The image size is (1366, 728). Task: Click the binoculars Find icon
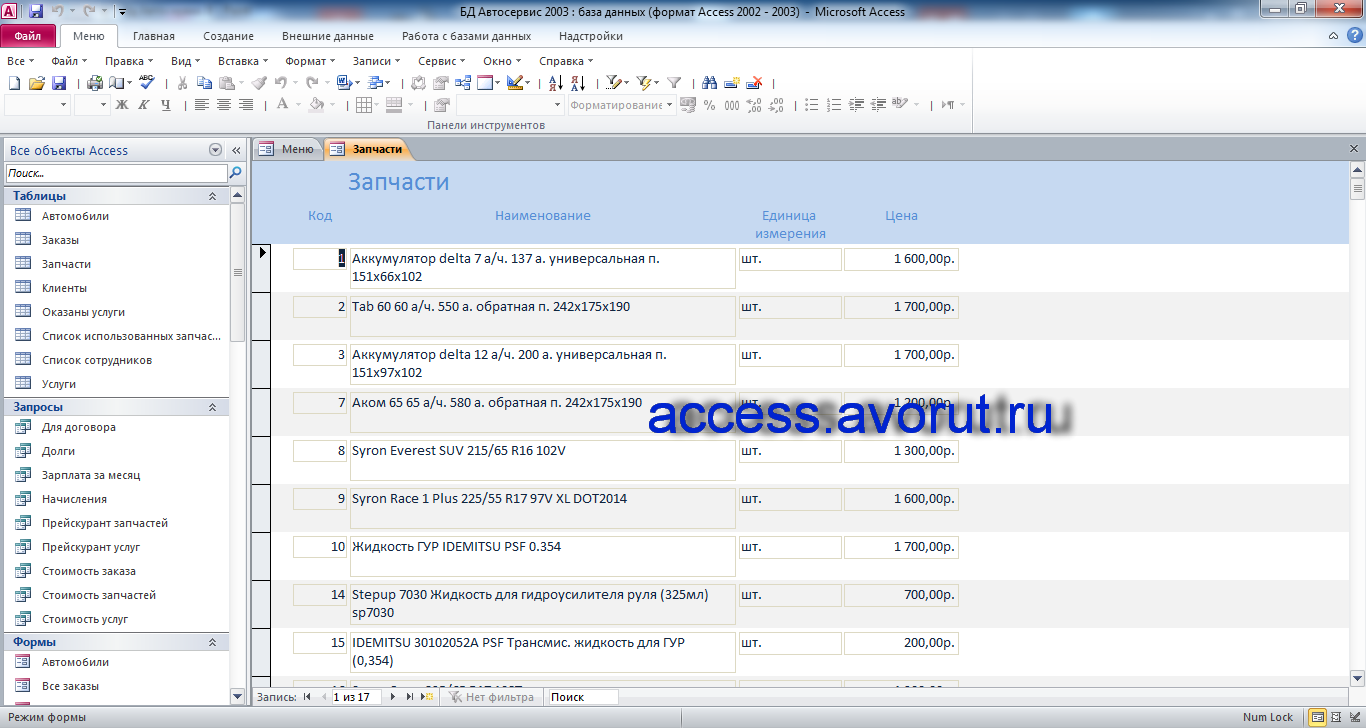coord(710,83)
